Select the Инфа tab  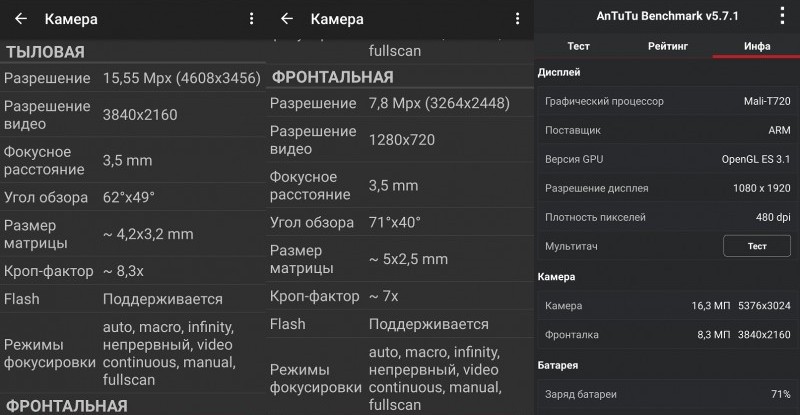tap(756, 46)
